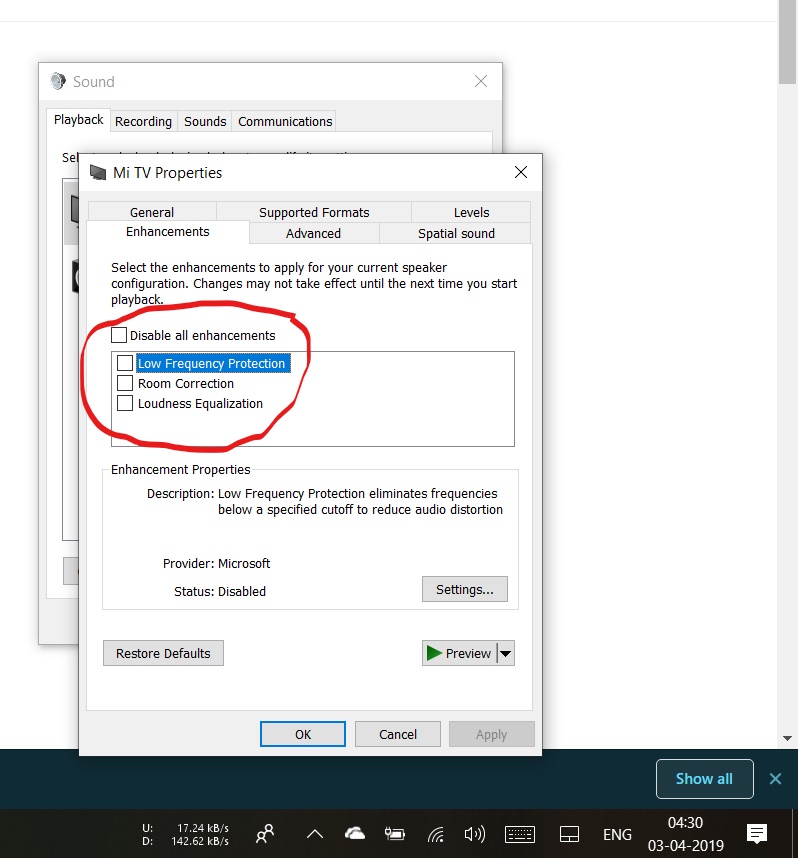Click scrollbar down arrow on page
Screen dimensions: 798x858
coord(788,738)
